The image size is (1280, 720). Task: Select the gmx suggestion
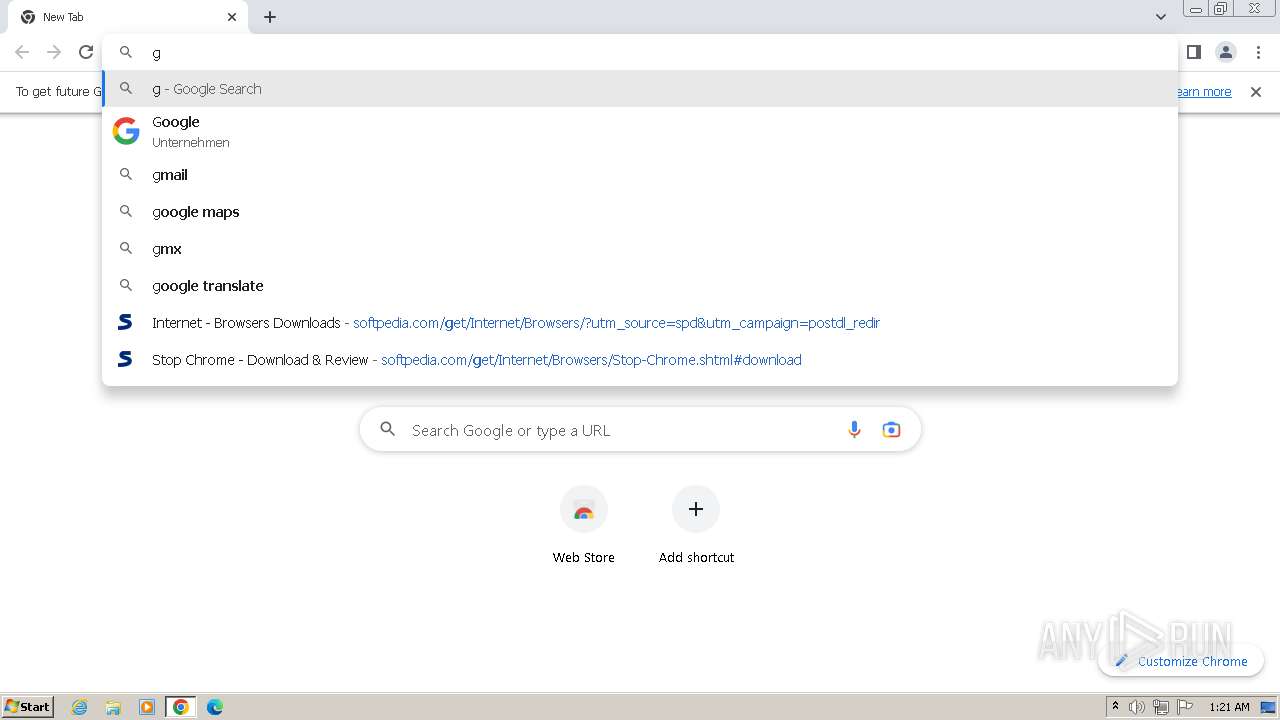tap(640, 249)
